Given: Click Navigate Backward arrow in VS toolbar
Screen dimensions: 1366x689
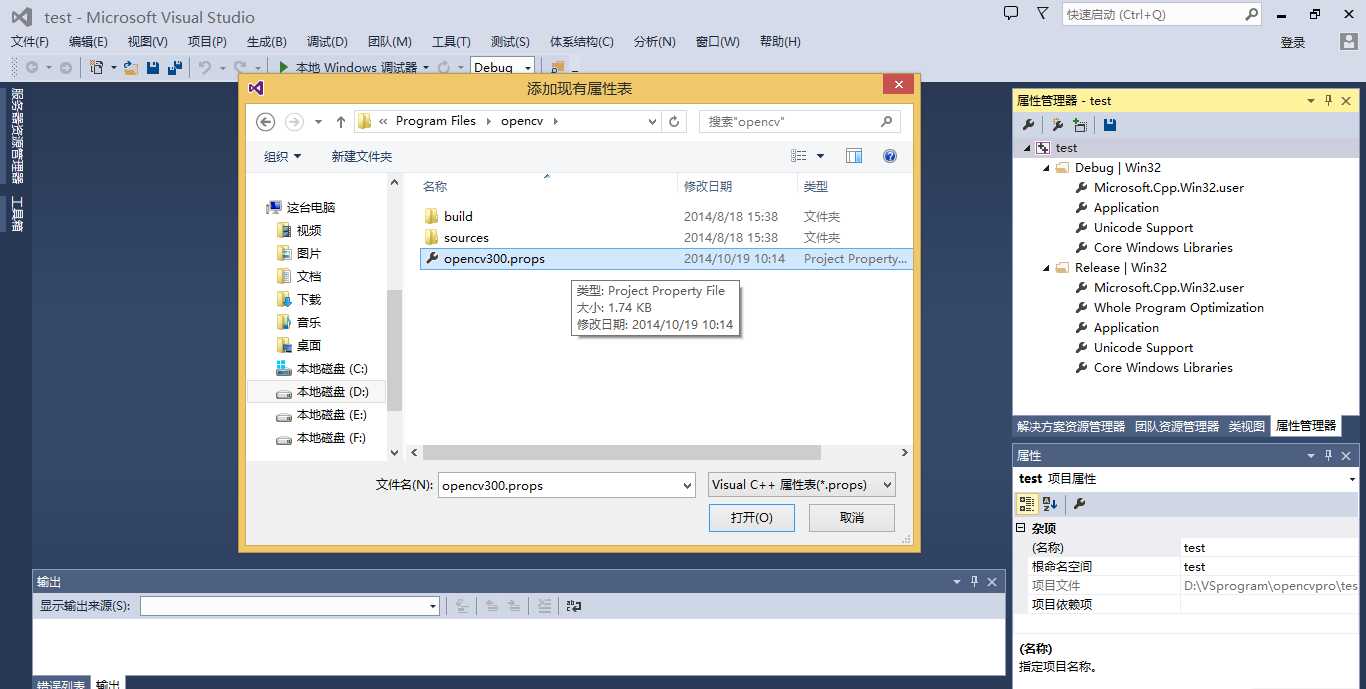Looking at the screenshot, I should pyautogui.click(x=32, y=68).
